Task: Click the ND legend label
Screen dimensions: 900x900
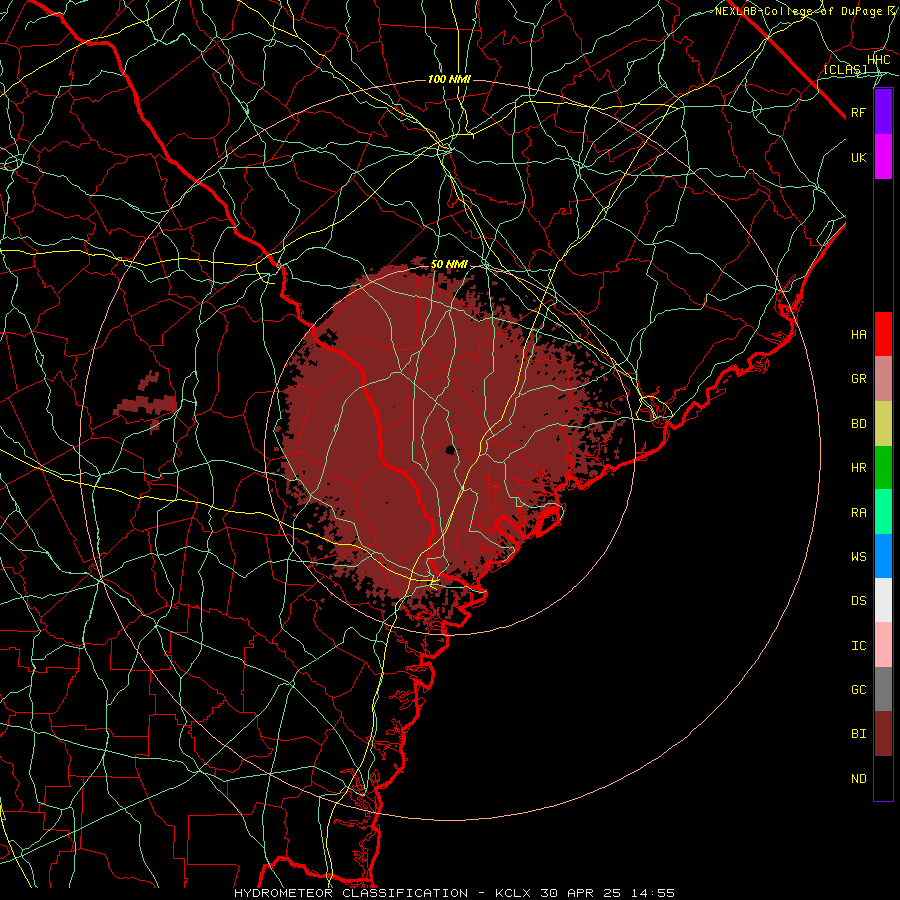Action: [x=859, y=779]
